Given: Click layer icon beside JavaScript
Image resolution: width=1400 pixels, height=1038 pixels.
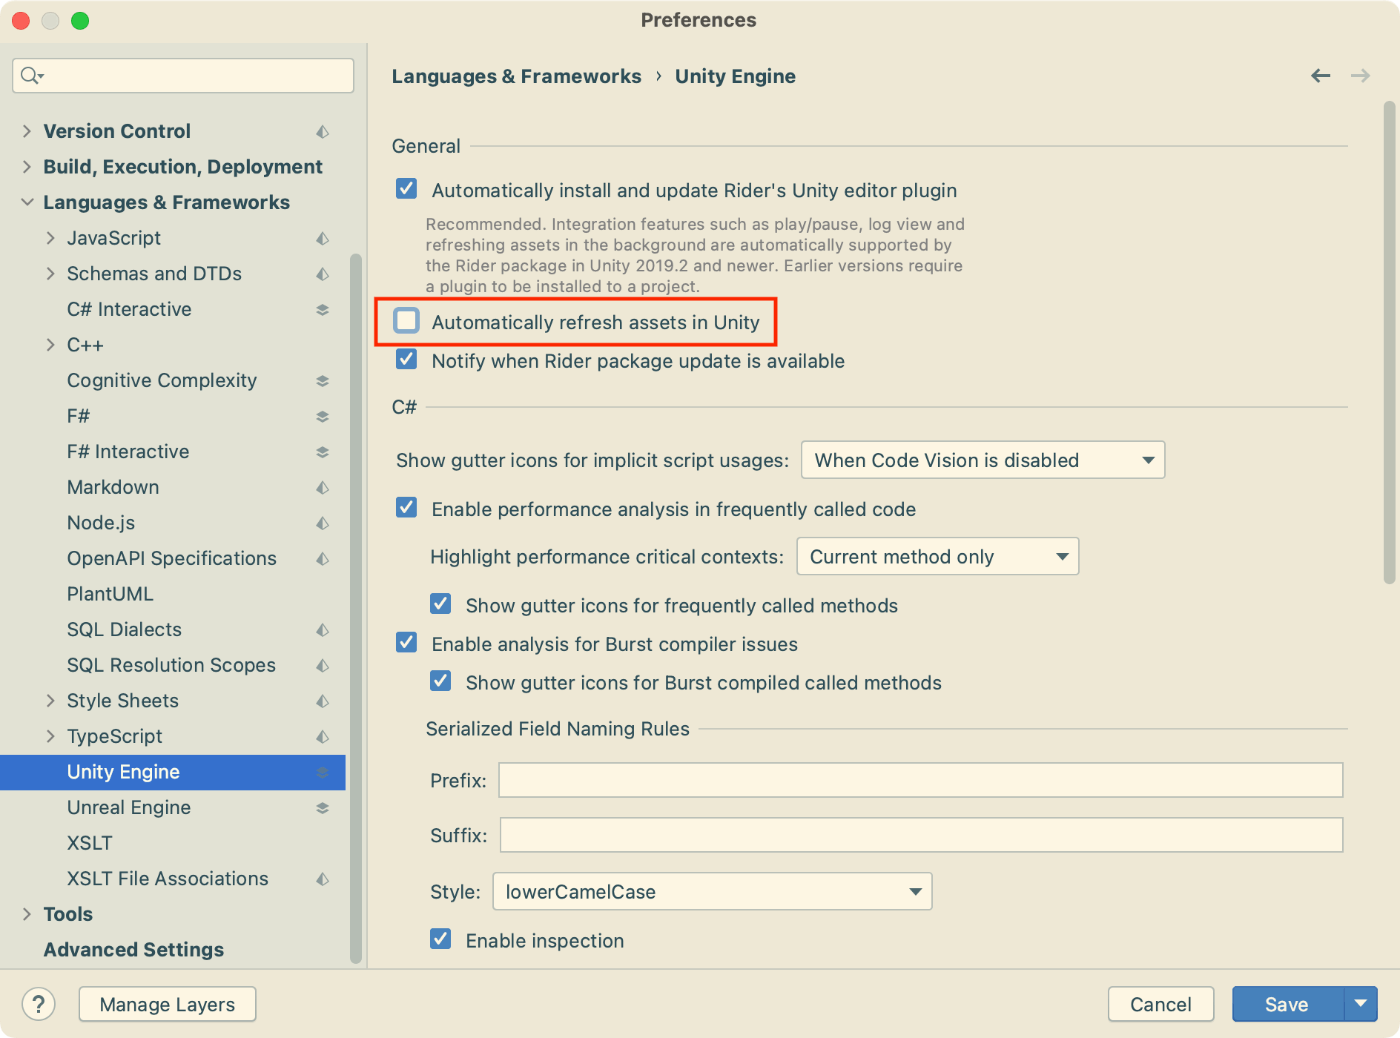Looking at the screenshot, I should [322, 238].
